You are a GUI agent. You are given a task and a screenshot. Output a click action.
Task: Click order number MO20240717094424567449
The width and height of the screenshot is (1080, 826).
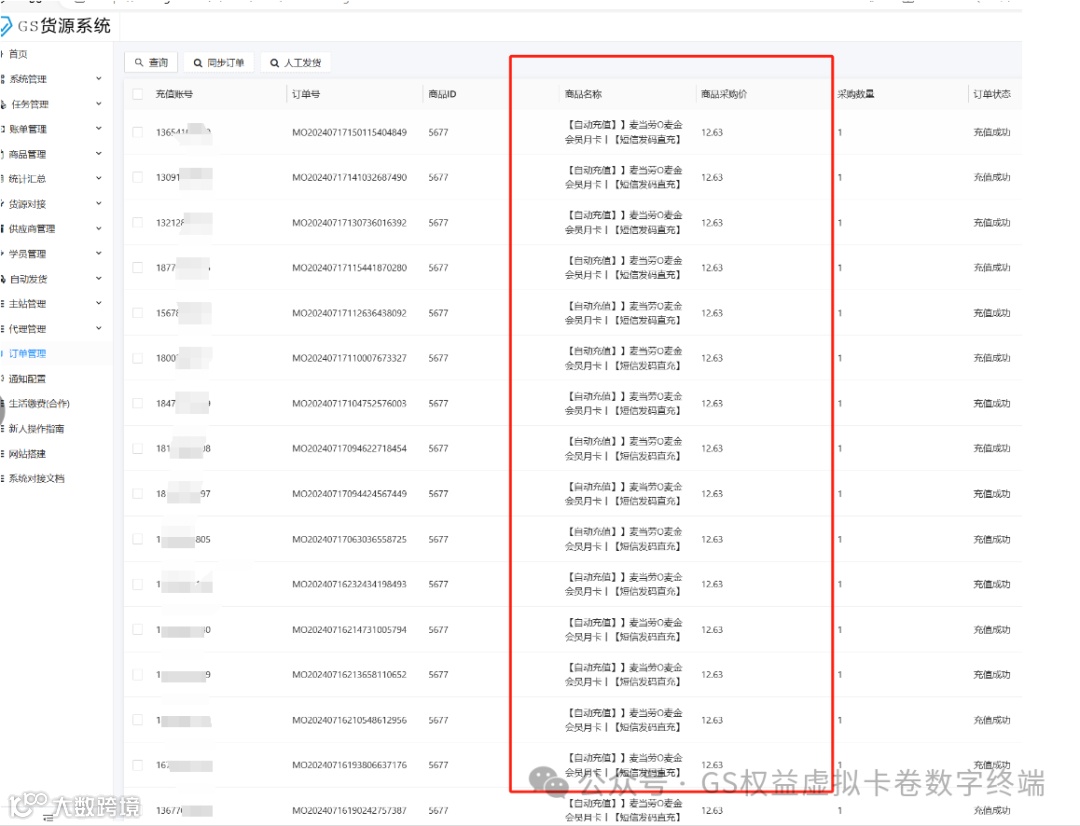click(349, 494)
